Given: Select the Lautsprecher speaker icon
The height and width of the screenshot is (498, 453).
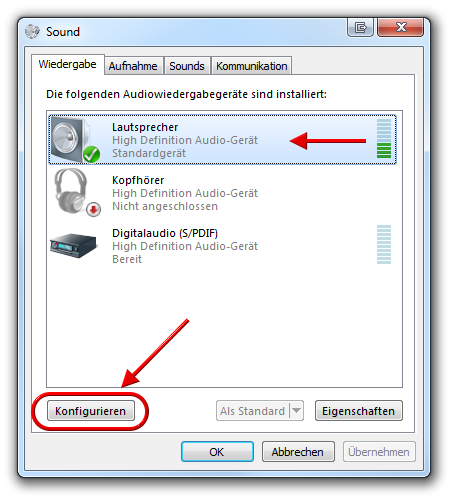Looking at the screenshot, I should pyautogui.click(x=72, y=139).
